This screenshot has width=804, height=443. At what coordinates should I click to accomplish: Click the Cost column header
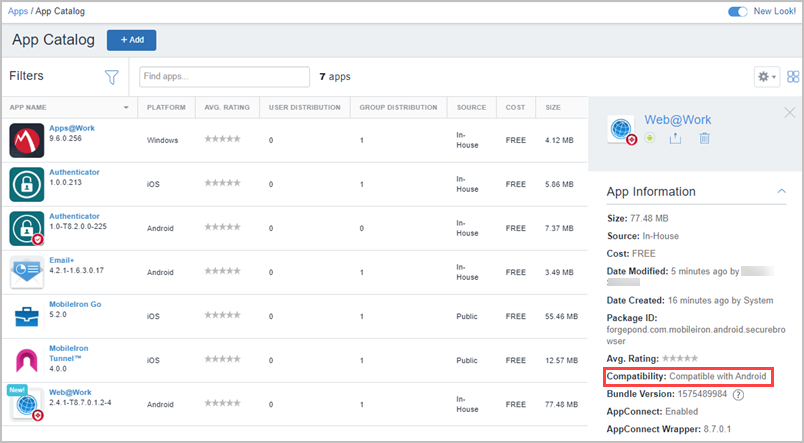coord(515,108)
